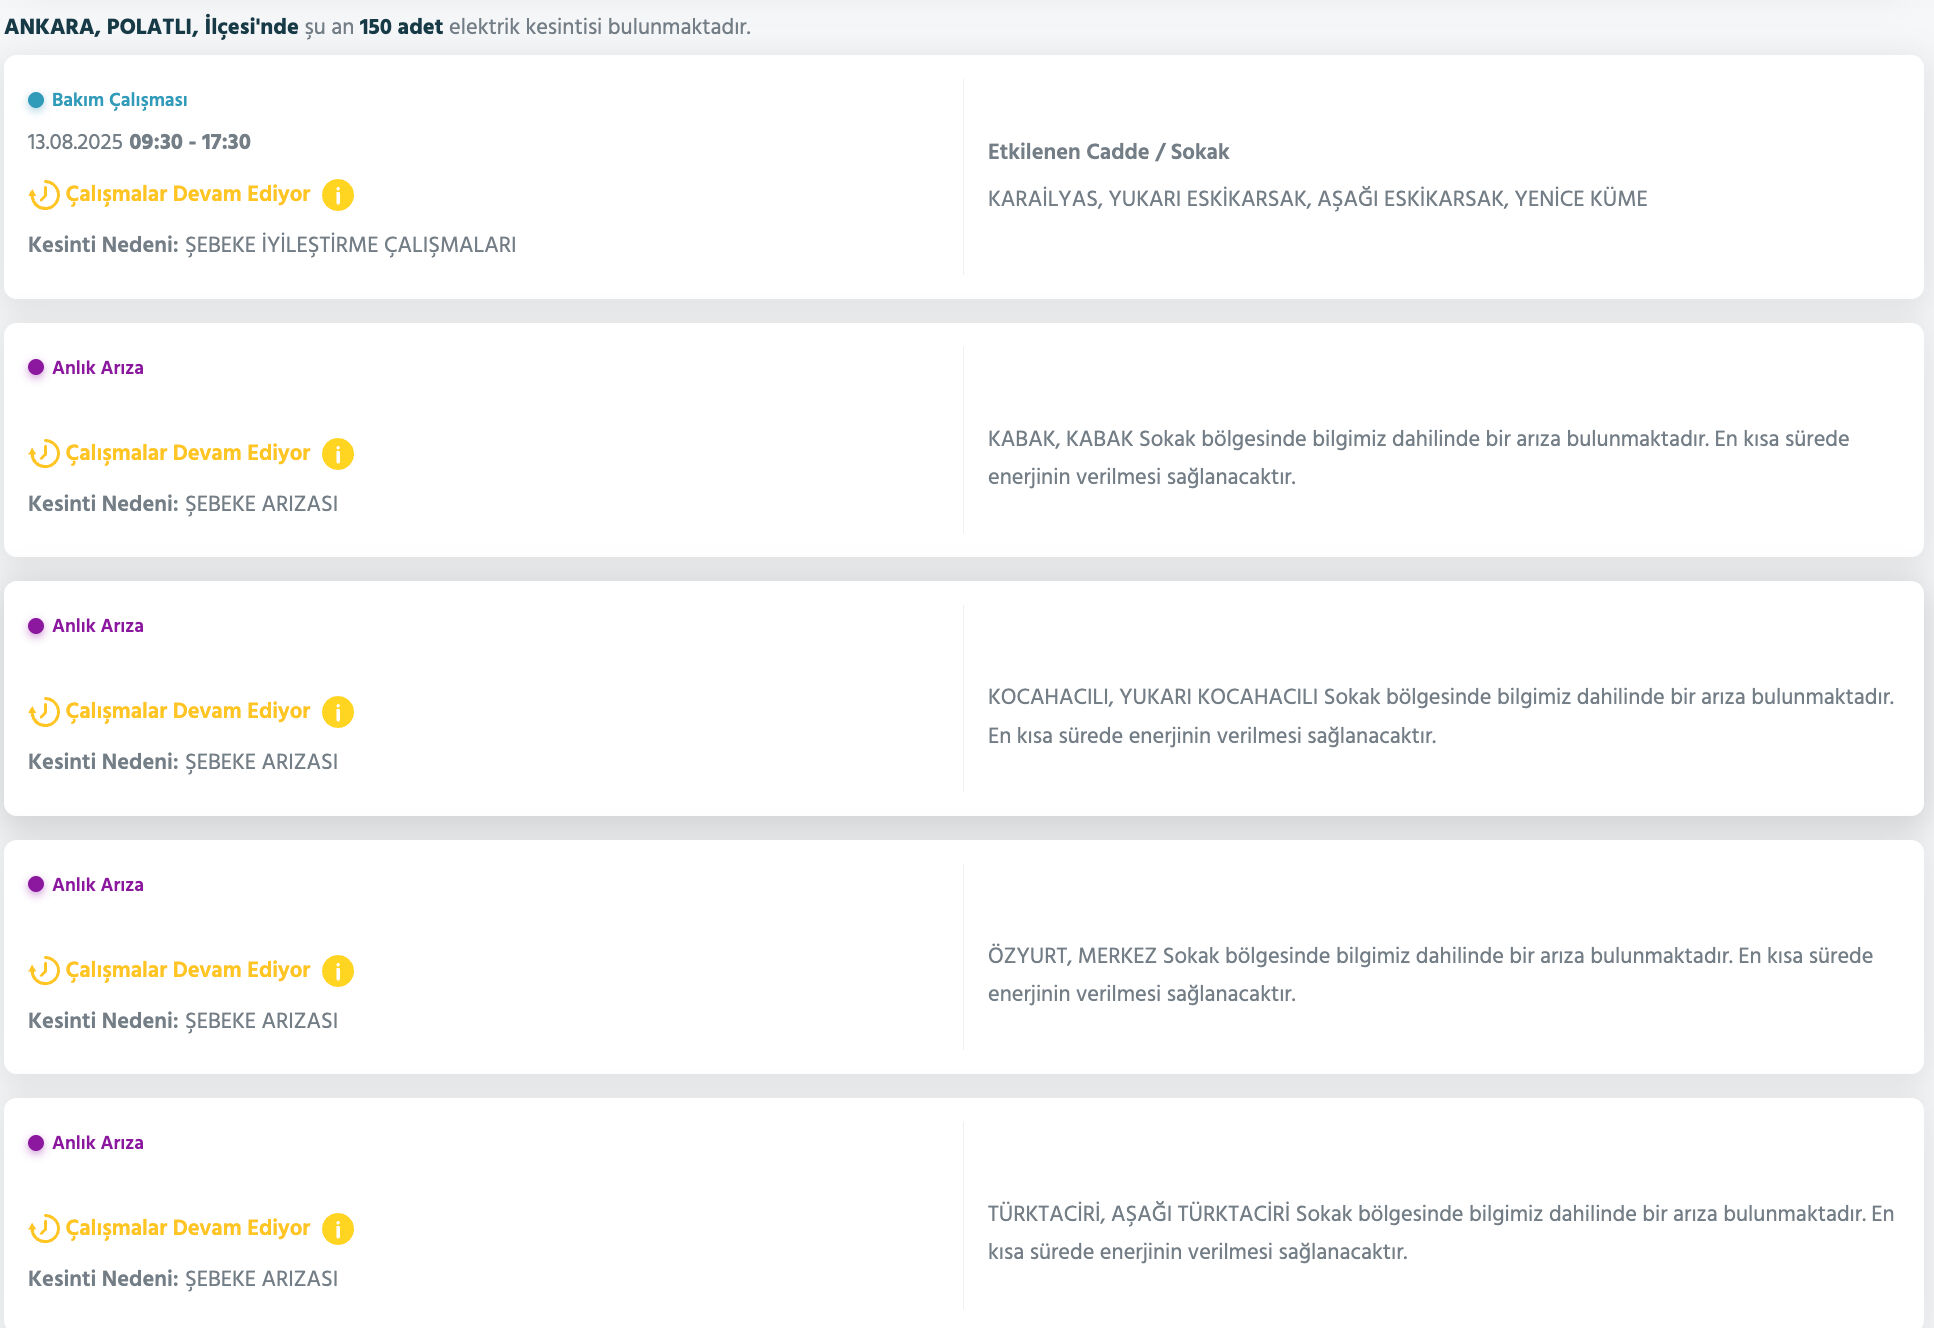The height and width of the screenshot is (1328, 1934).
Task: Click the 09:30 - 17:30 time range
Action: (190, 142)
